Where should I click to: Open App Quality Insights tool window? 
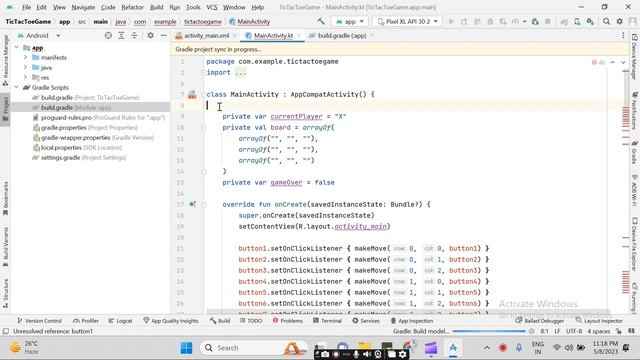[171, 321]
